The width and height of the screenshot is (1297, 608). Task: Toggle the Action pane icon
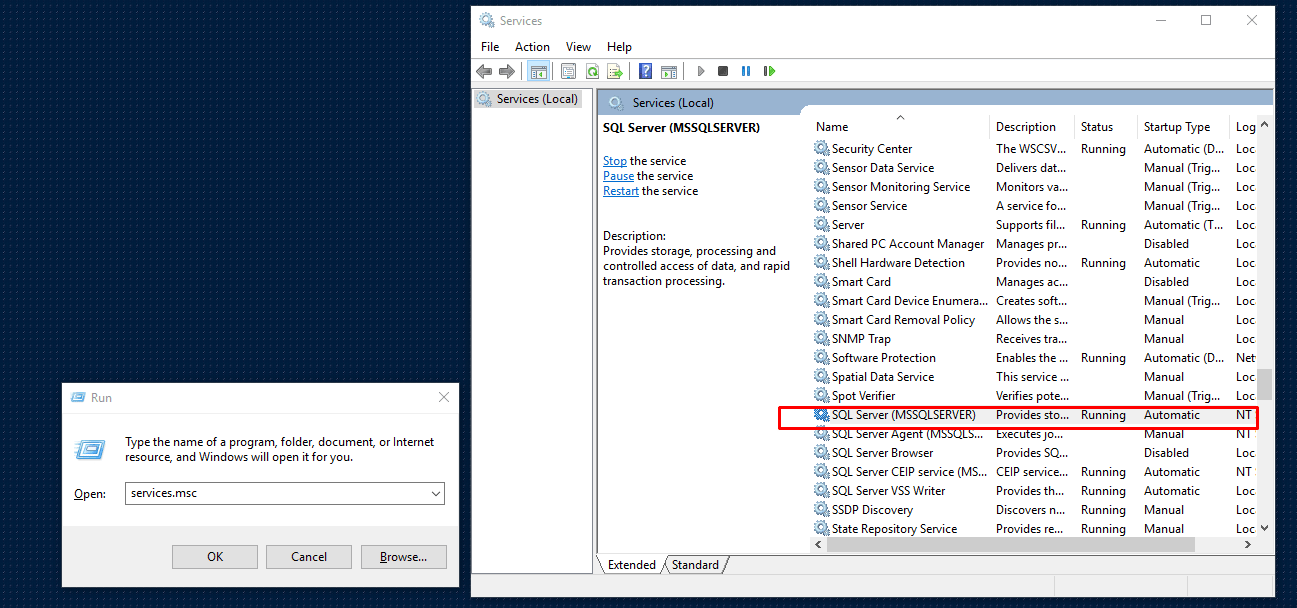[668, 71]
